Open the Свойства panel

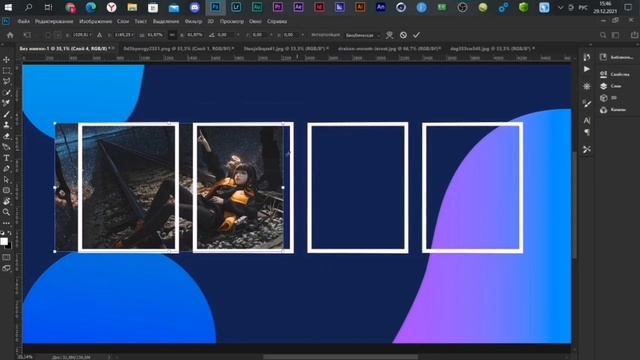[615, 74]
